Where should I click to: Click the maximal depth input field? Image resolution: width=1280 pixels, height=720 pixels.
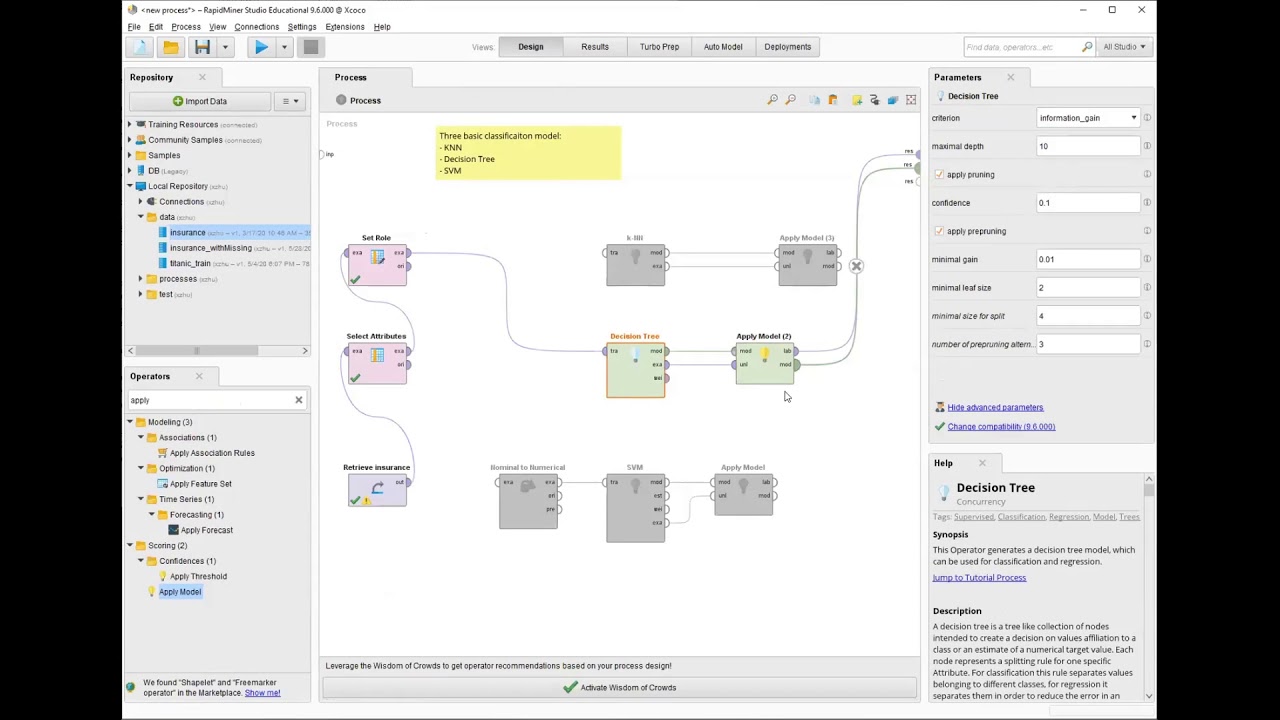[x=1088, y=147]
